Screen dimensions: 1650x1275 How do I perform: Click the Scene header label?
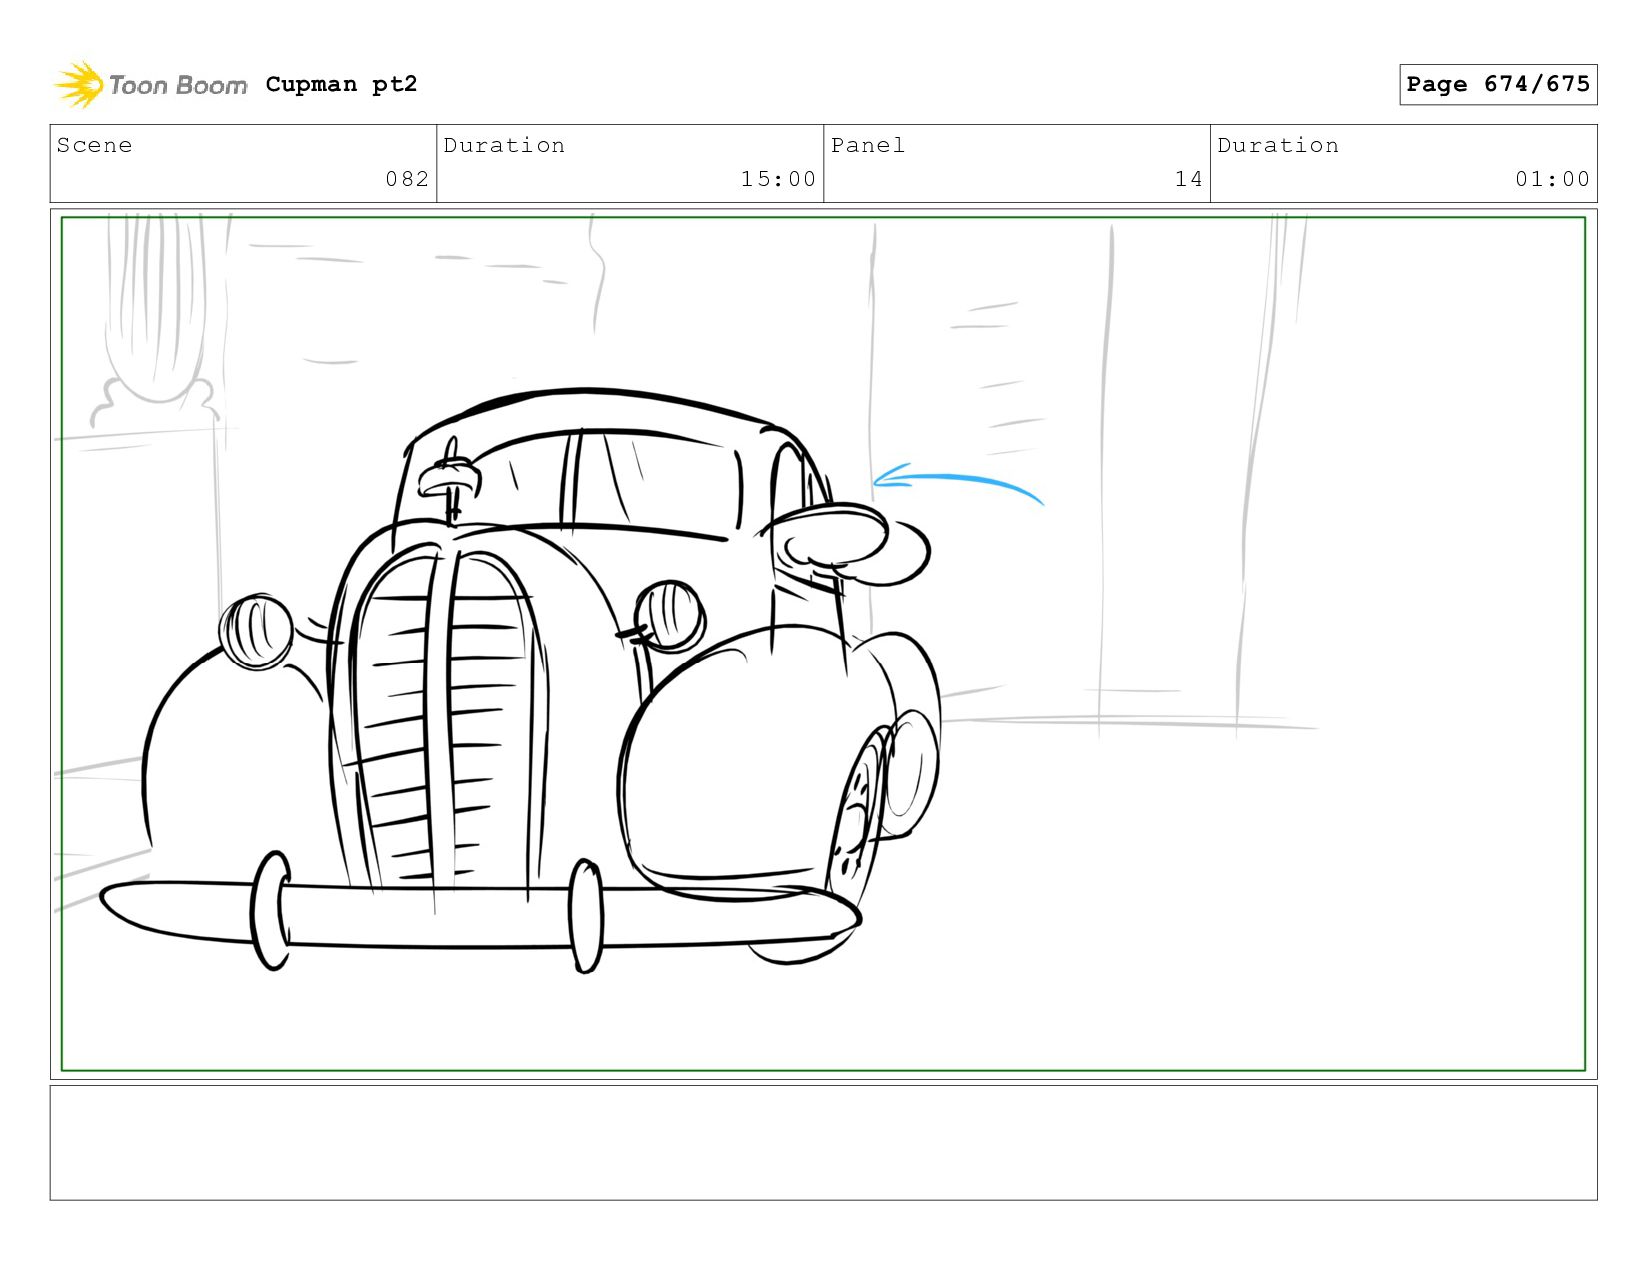94,145
